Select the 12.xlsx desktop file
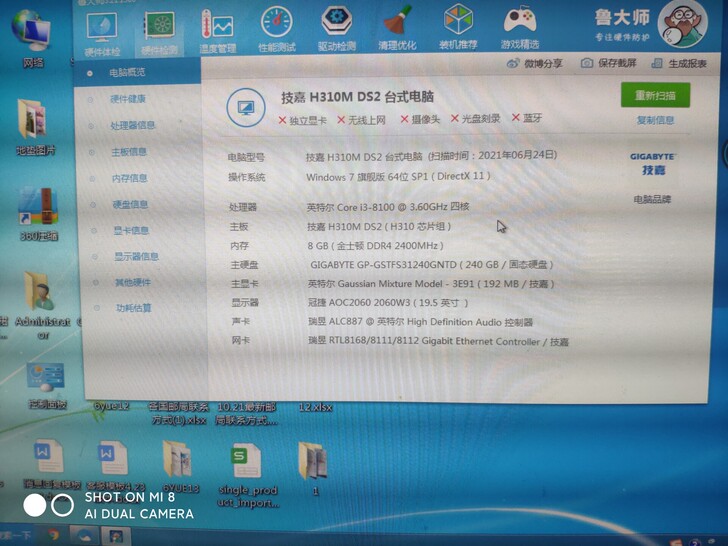 [315, 408]
